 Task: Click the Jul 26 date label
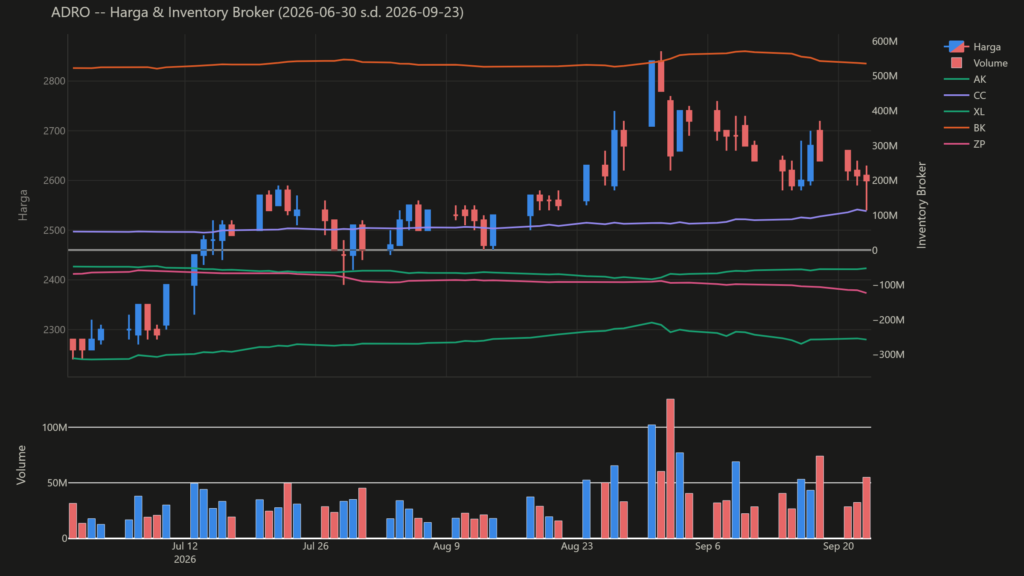coord(315,547)
